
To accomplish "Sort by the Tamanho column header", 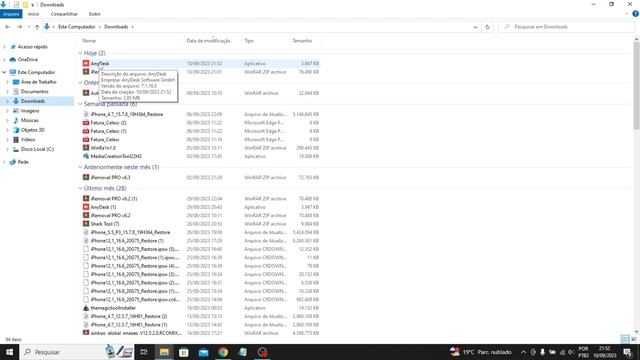I will tap(302, 41).
